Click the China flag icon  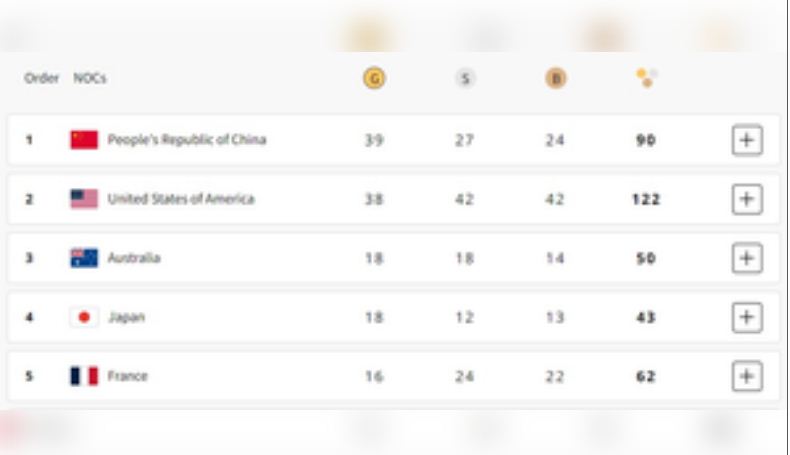pyautogui.click(x=84, y=140)
